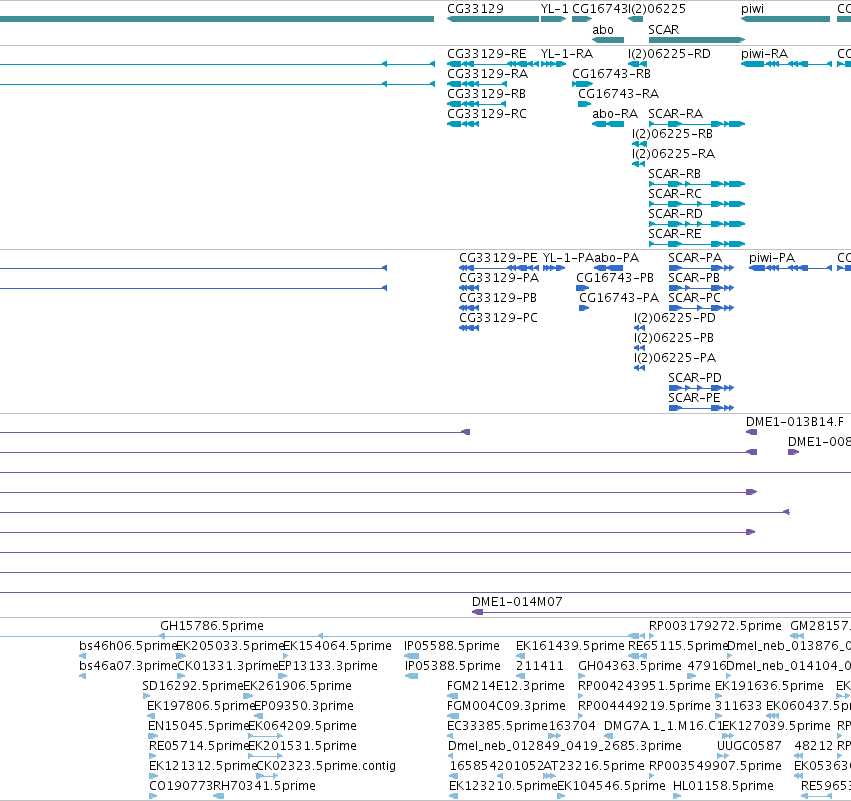Click the CG16743-RA transcript label
Viewport: 851px width, 801px height.
618,94
